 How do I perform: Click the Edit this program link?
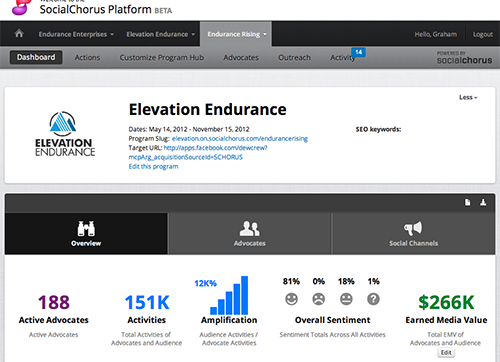coord(153,166)
